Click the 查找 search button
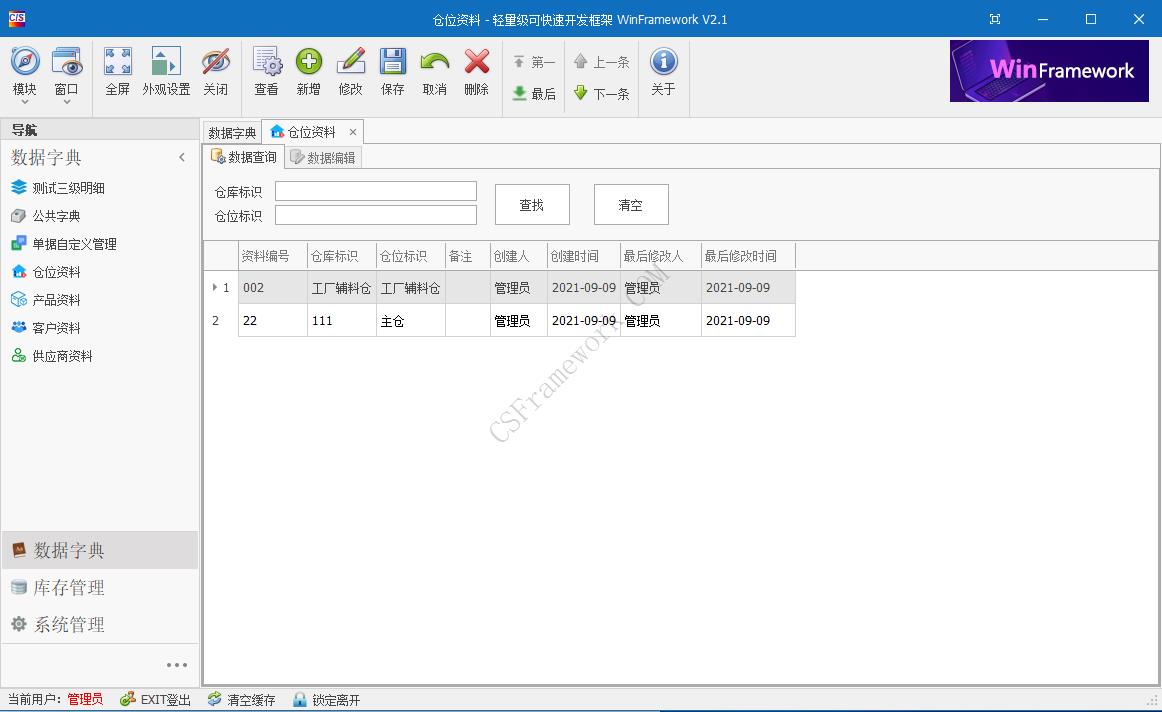The width and height of the screenshot is (1162, 712). click(531, 204)
